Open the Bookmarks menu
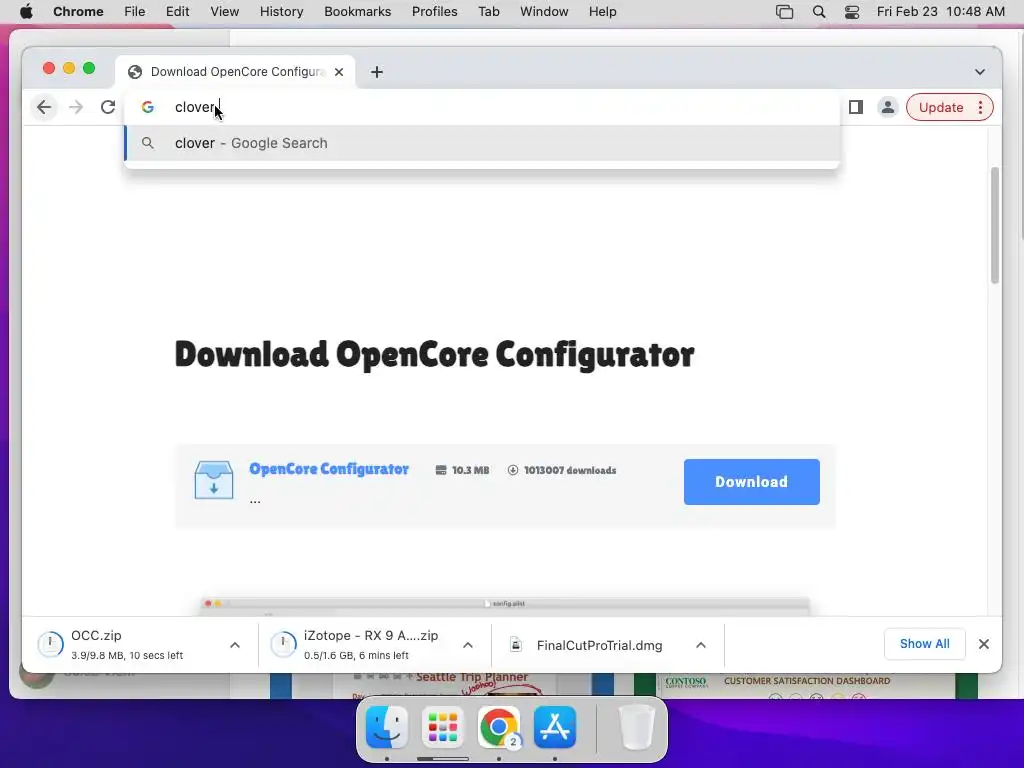This screenshot has height=768, width=1024. click(357, 12)
